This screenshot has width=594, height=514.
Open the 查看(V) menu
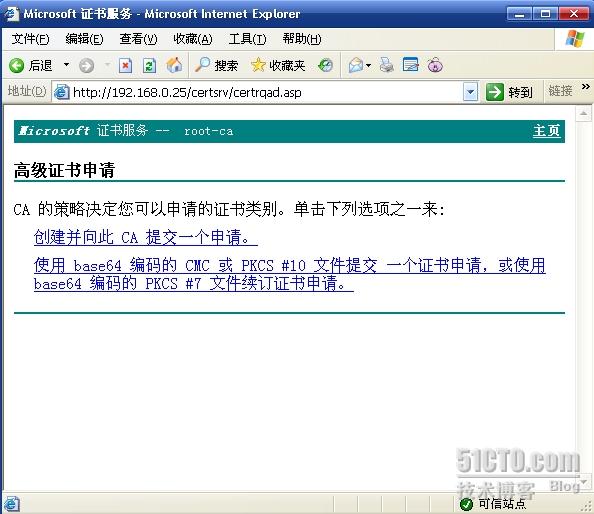pos(138,39)
